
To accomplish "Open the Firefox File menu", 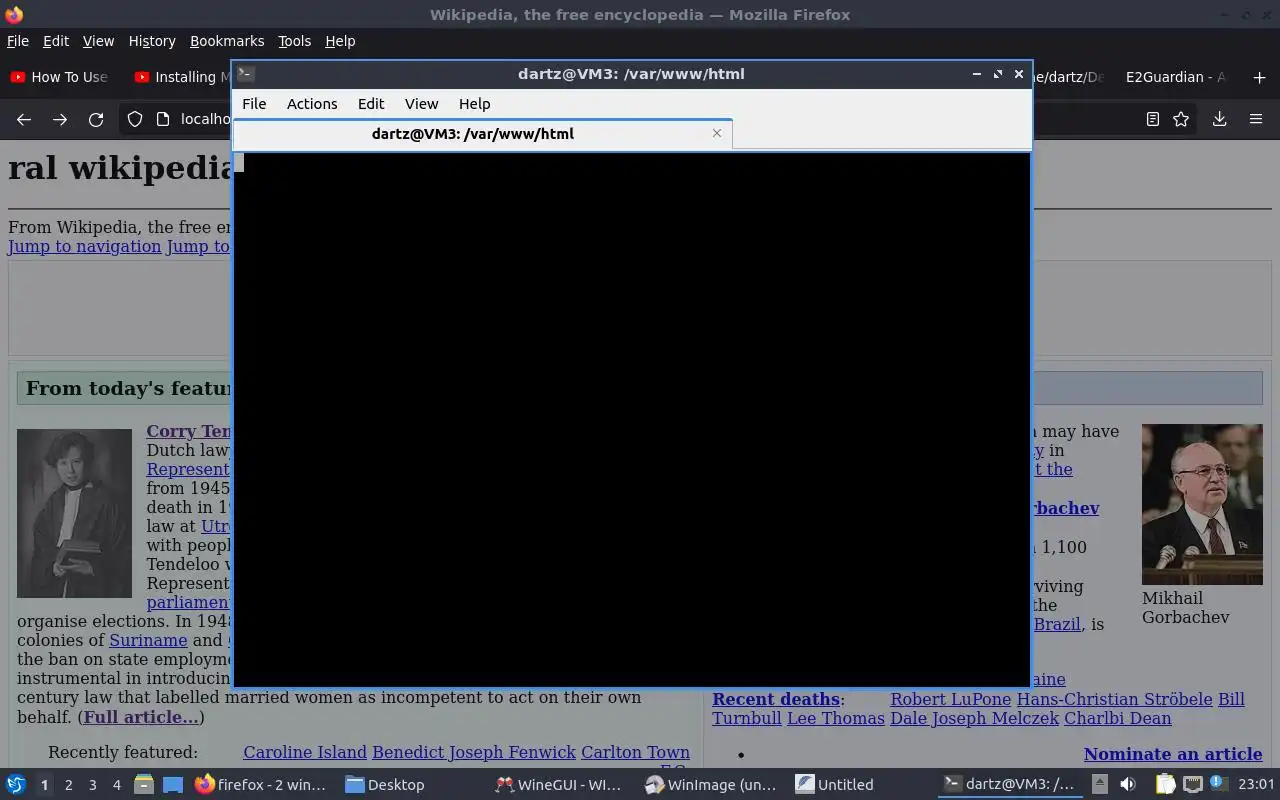I will pos(18,41).
